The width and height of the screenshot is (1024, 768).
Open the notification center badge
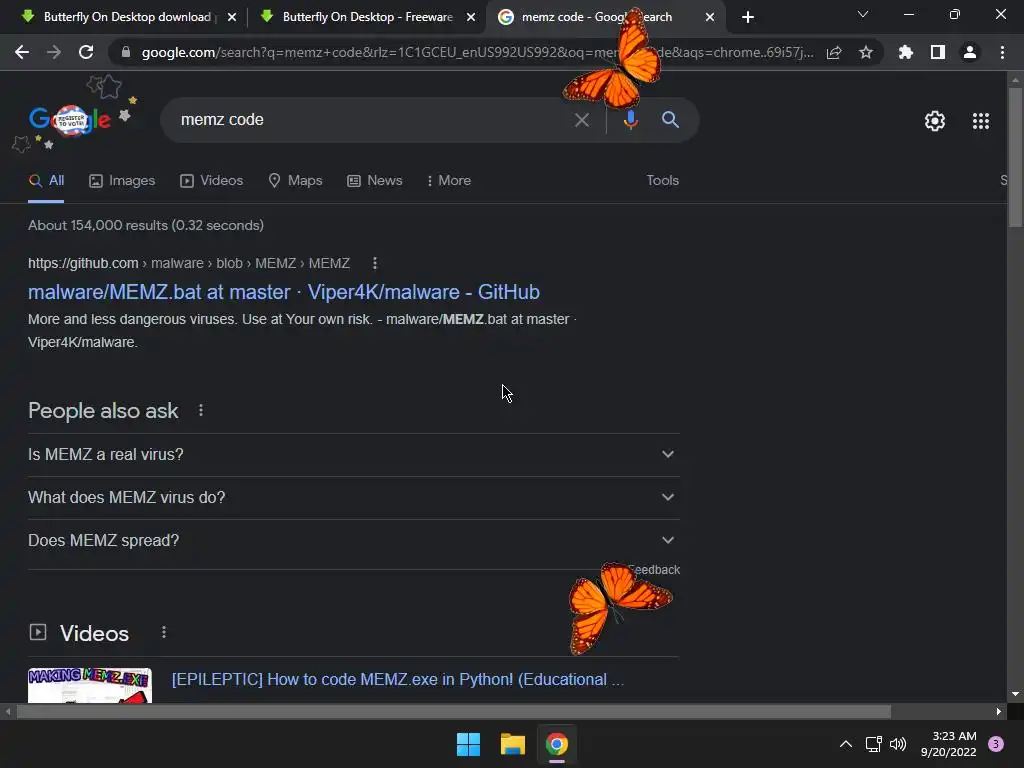tap(996, 744)
